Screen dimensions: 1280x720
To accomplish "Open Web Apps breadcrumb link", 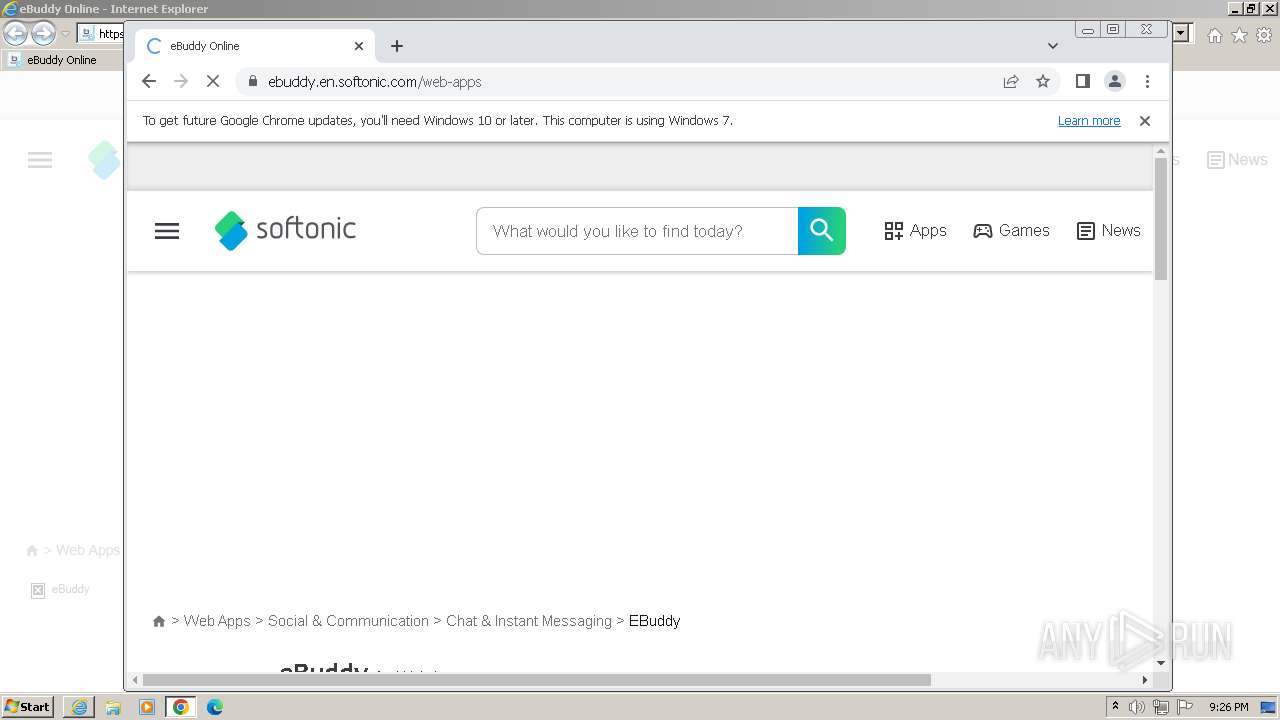I will coord(217,621).
